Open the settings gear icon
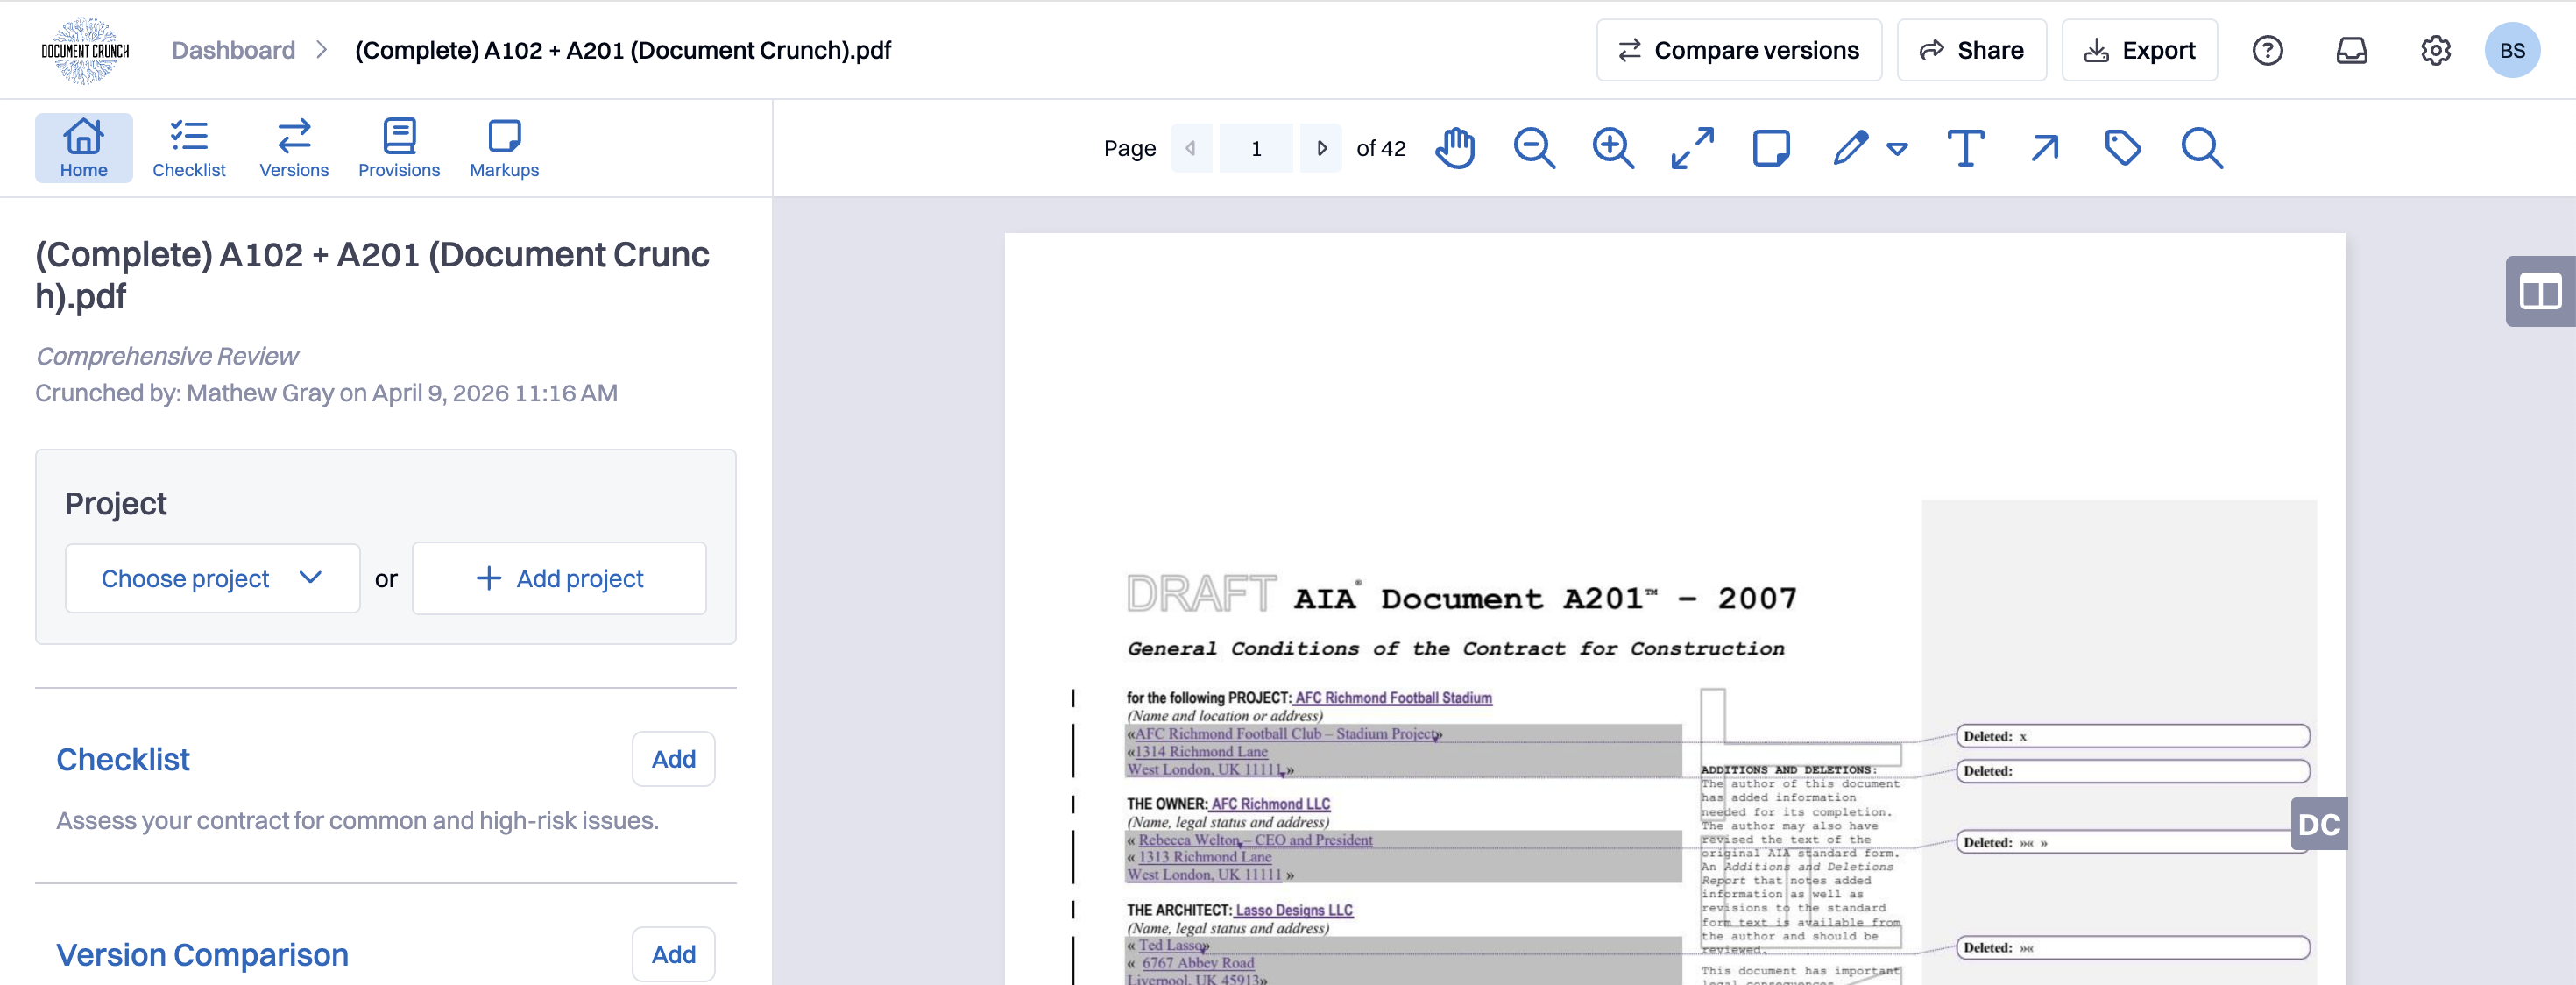Viewport: 2576px width, 985px height. tap(2435, 50)
